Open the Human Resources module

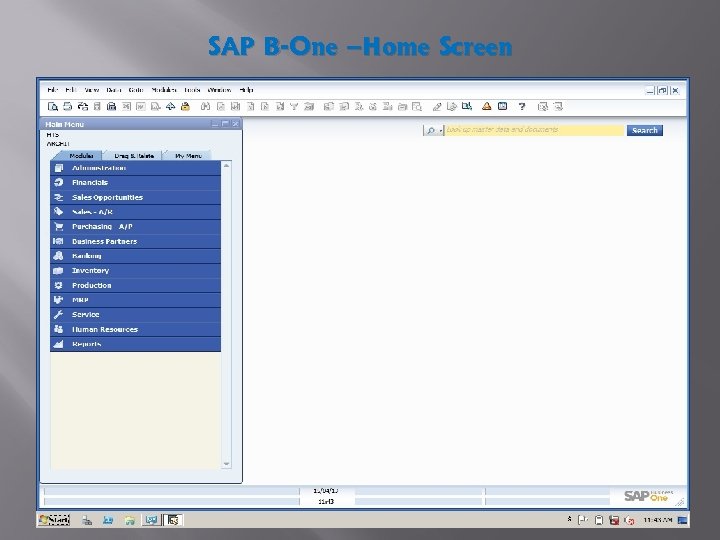point(135,330)
